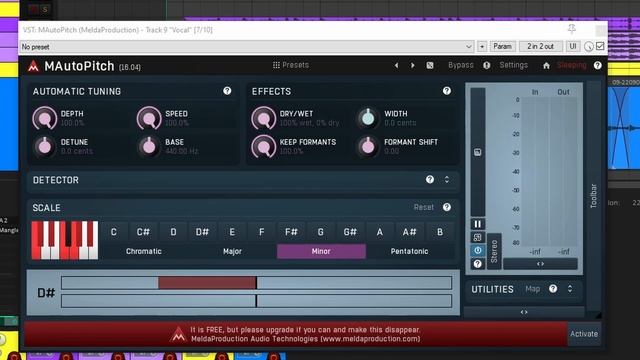Toggle note G# in the scale
The image size is (640, 360).
coord(350,232)
